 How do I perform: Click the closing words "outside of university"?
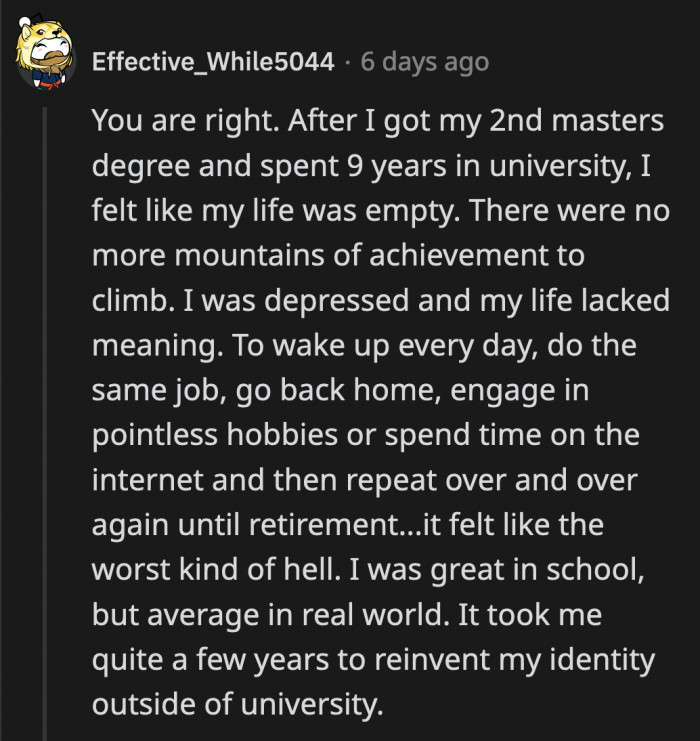coord(236,704)
